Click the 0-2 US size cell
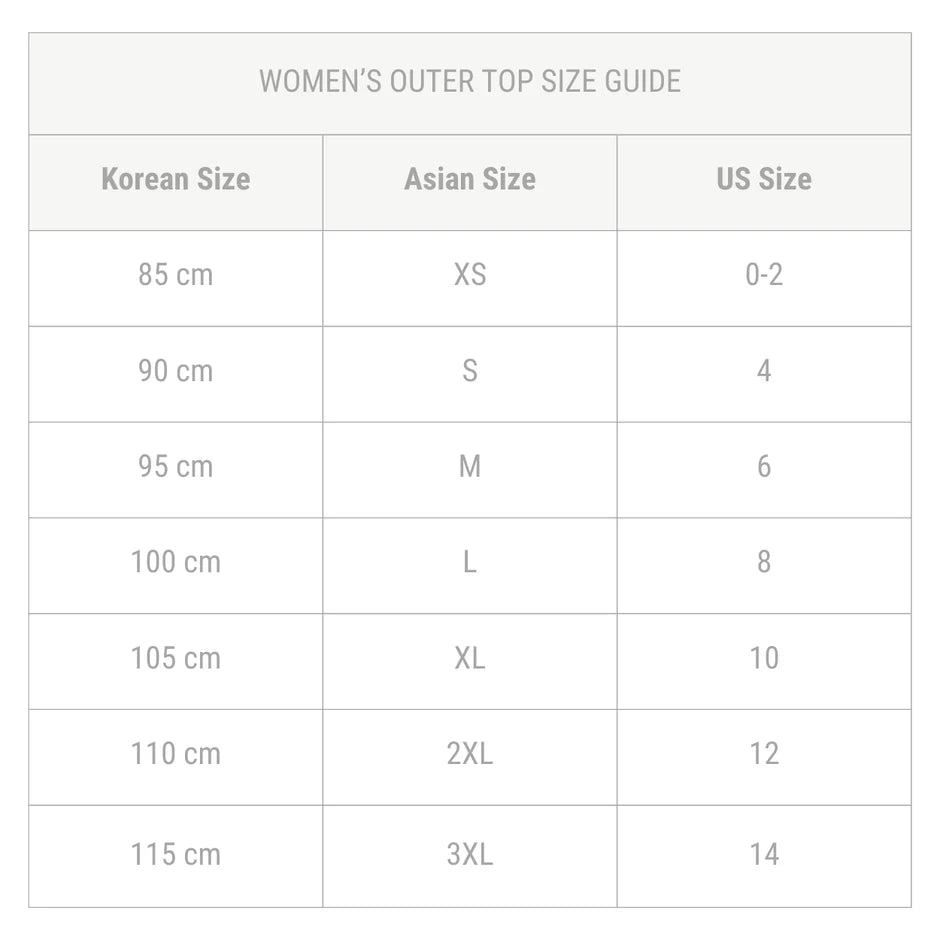940x940 pixels. [x=764, y=275]
